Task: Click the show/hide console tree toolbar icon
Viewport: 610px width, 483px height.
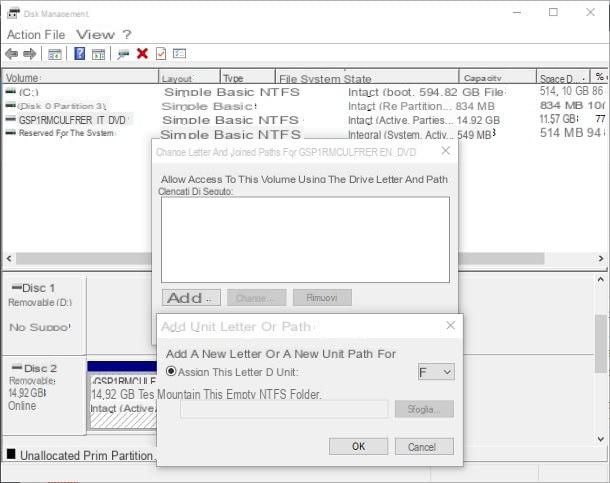Action: point(54,54)
